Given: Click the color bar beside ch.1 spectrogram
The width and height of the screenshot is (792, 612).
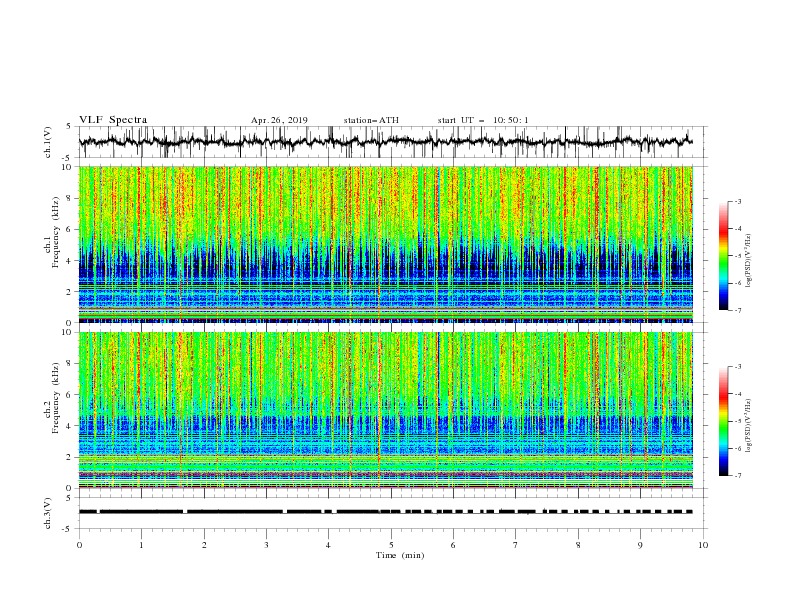Looking at the screenshot, I should click(723, 256).
